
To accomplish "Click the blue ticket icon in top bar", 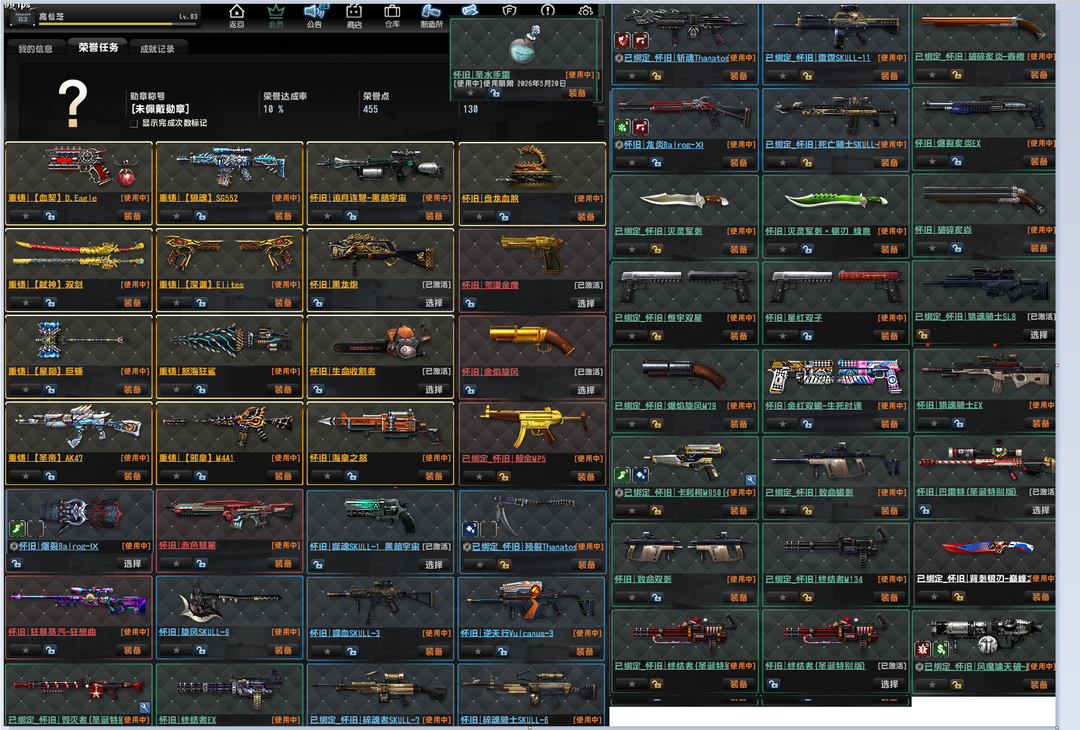I will tap(470, 10).
